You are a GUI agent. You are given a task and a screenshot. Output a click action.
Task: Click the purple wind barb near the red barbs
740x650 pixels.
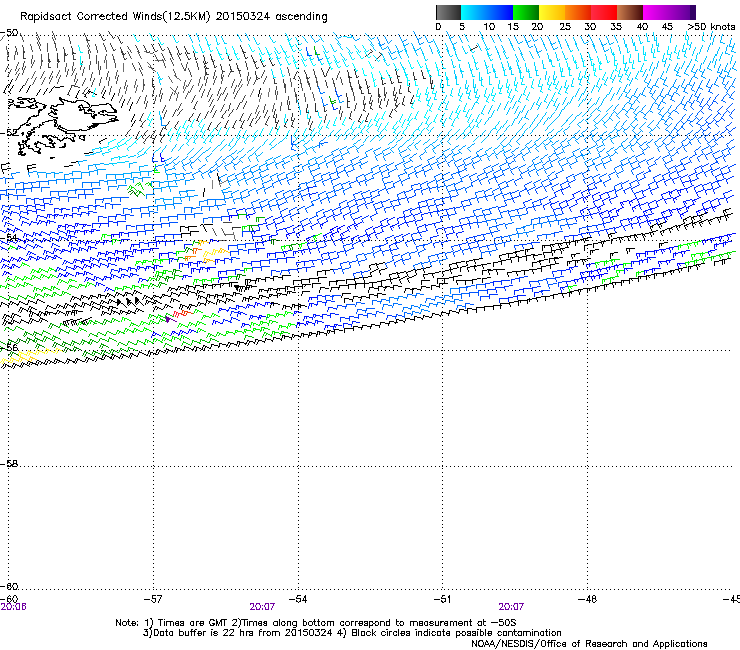tap(170, 320)
